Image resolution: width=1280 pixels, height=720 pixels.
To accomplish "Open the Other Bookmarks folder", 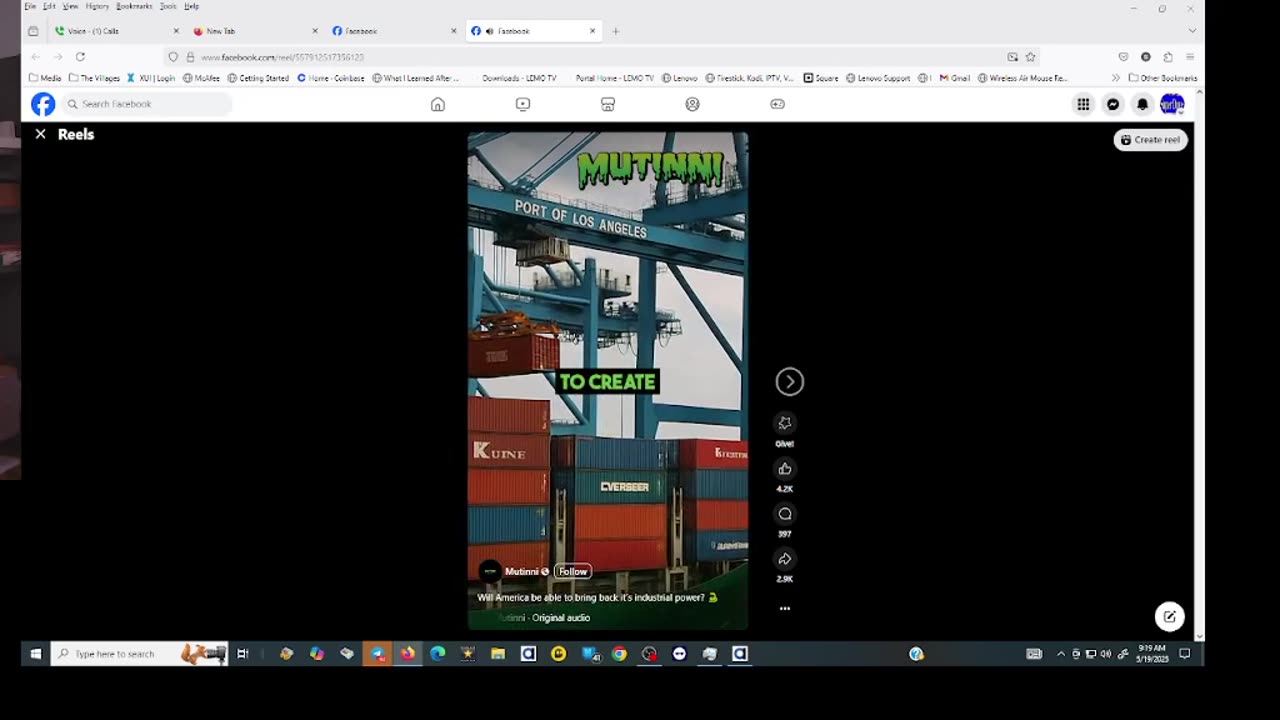I will coord(1163,78).
